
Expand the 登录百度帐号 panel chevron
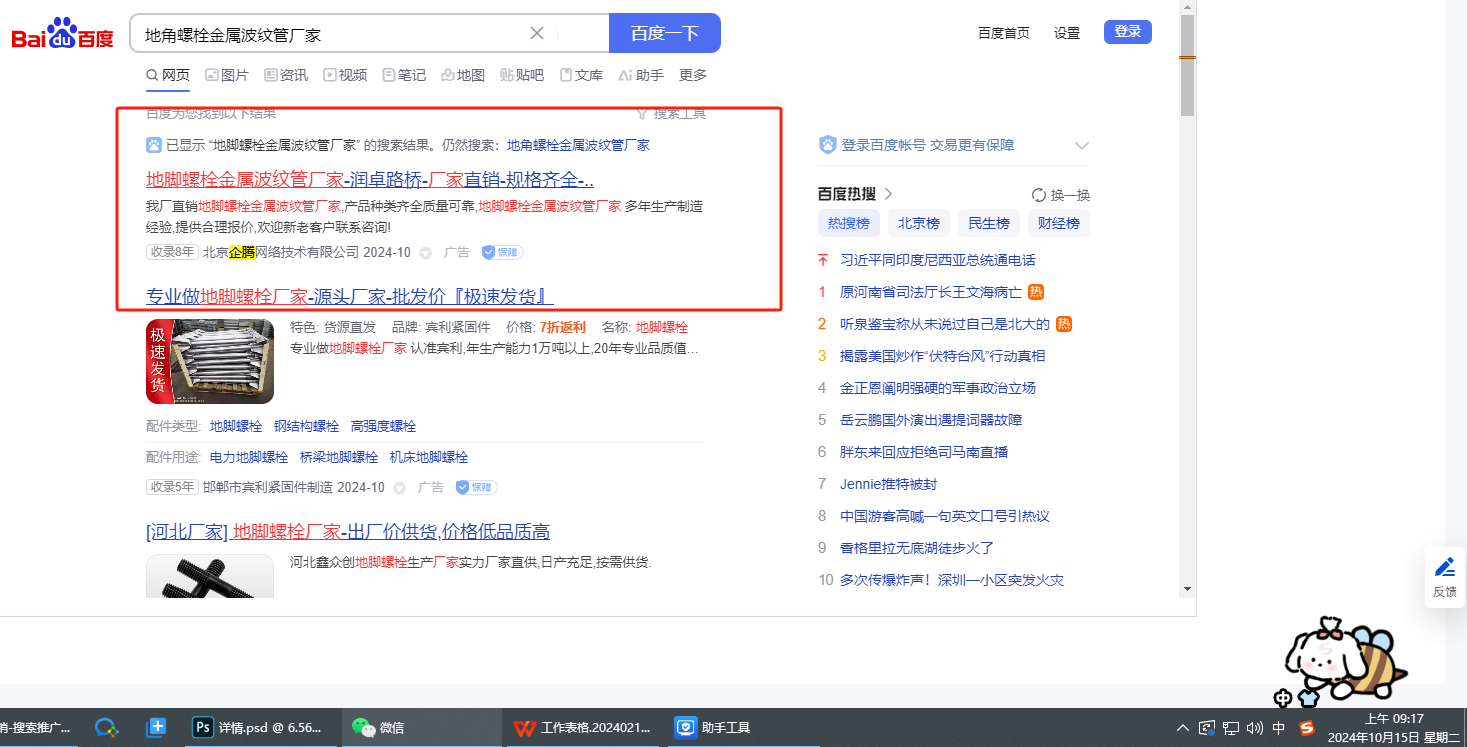point(1081,146)
